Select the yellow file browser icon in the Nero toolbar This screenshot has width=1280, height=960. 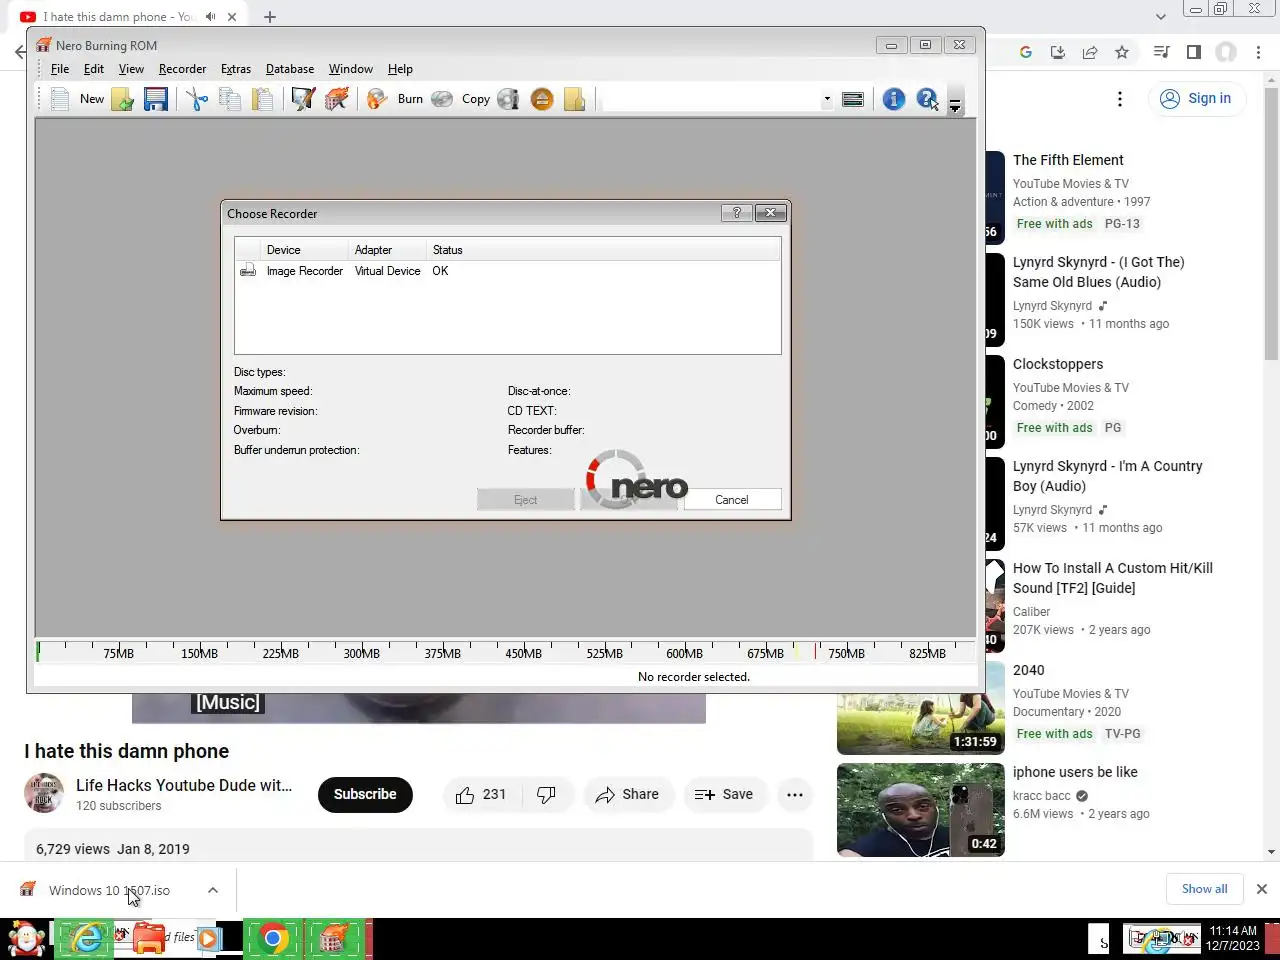pyautogui.click(x=575, y=99)
